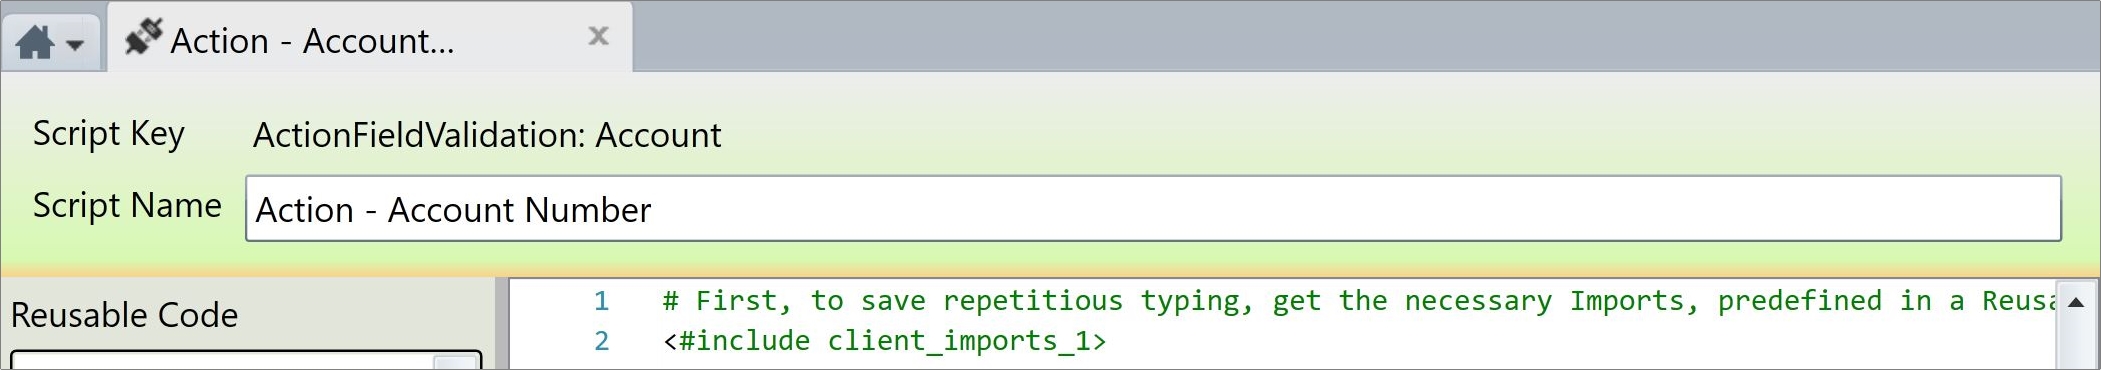Click the editor scrollbar up arrow

point(2076,303)
